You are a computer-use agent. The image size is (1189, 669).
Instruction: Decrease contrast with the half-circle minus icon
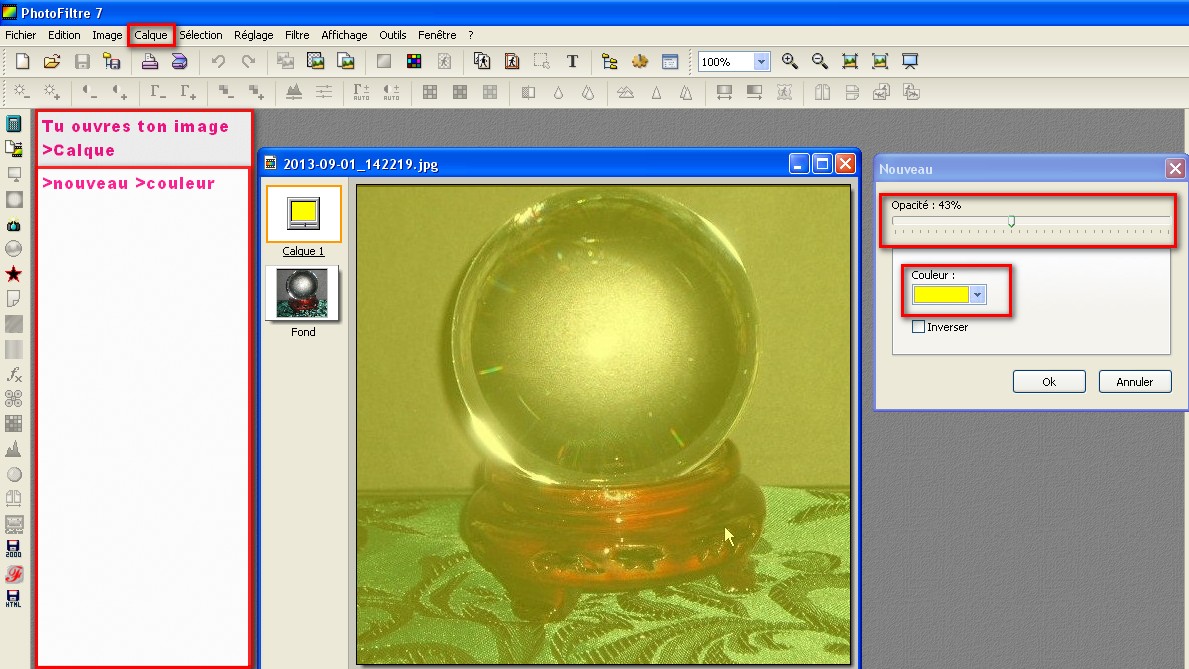(x=89, y=92)
